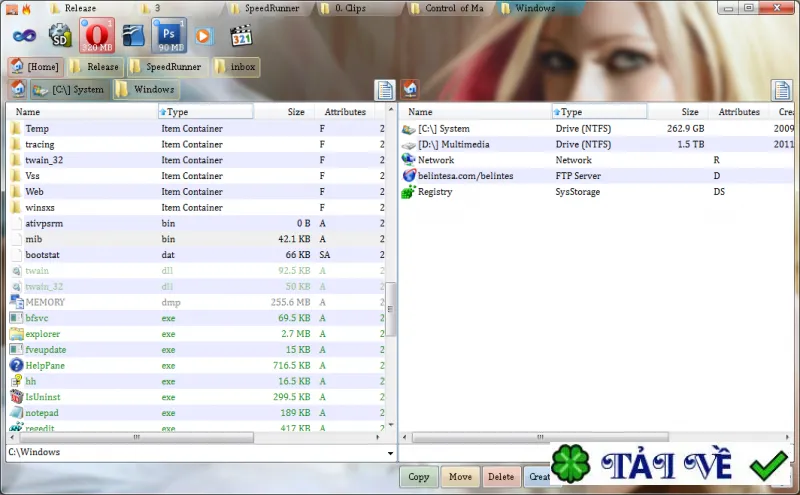Launch the SD gear application icon
Viewport: 800px width, 495px height.
(60, 36)
